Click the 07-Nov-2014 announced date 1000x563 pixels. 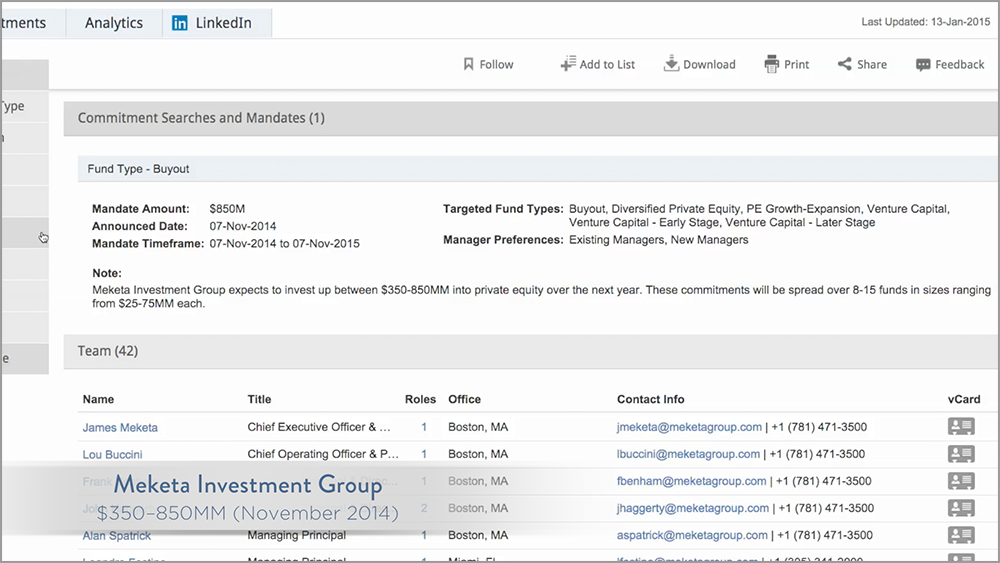point(243,226)
